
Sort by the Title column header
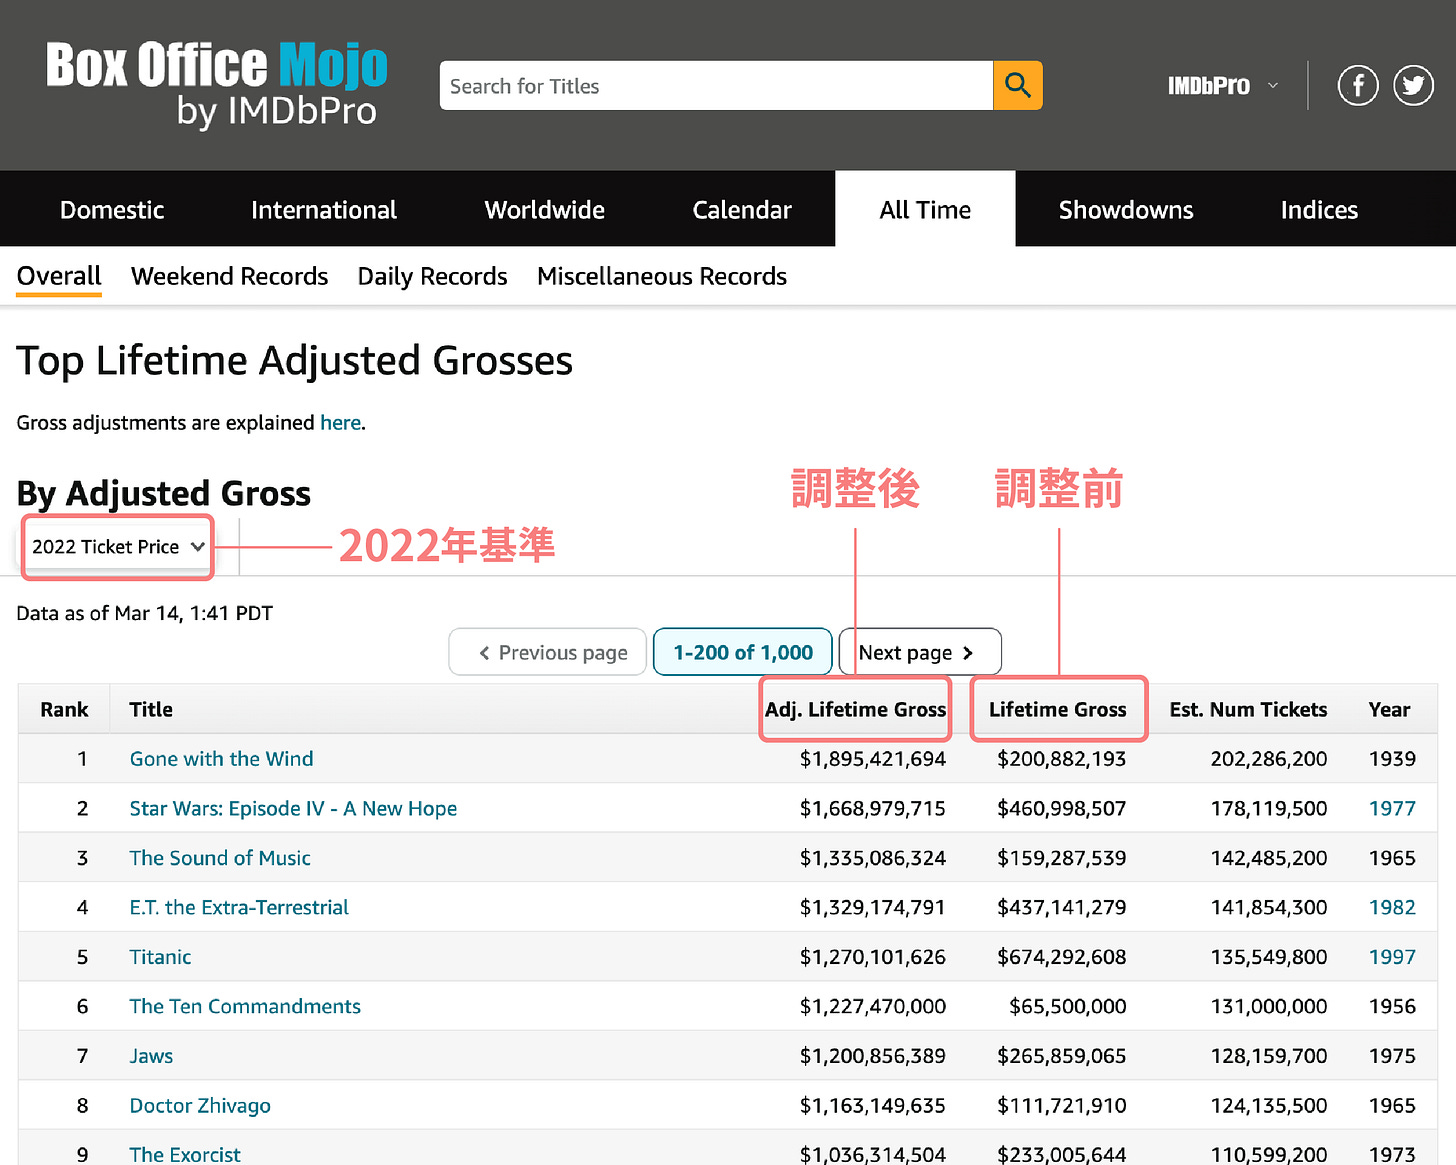click(x=151, y=709)
